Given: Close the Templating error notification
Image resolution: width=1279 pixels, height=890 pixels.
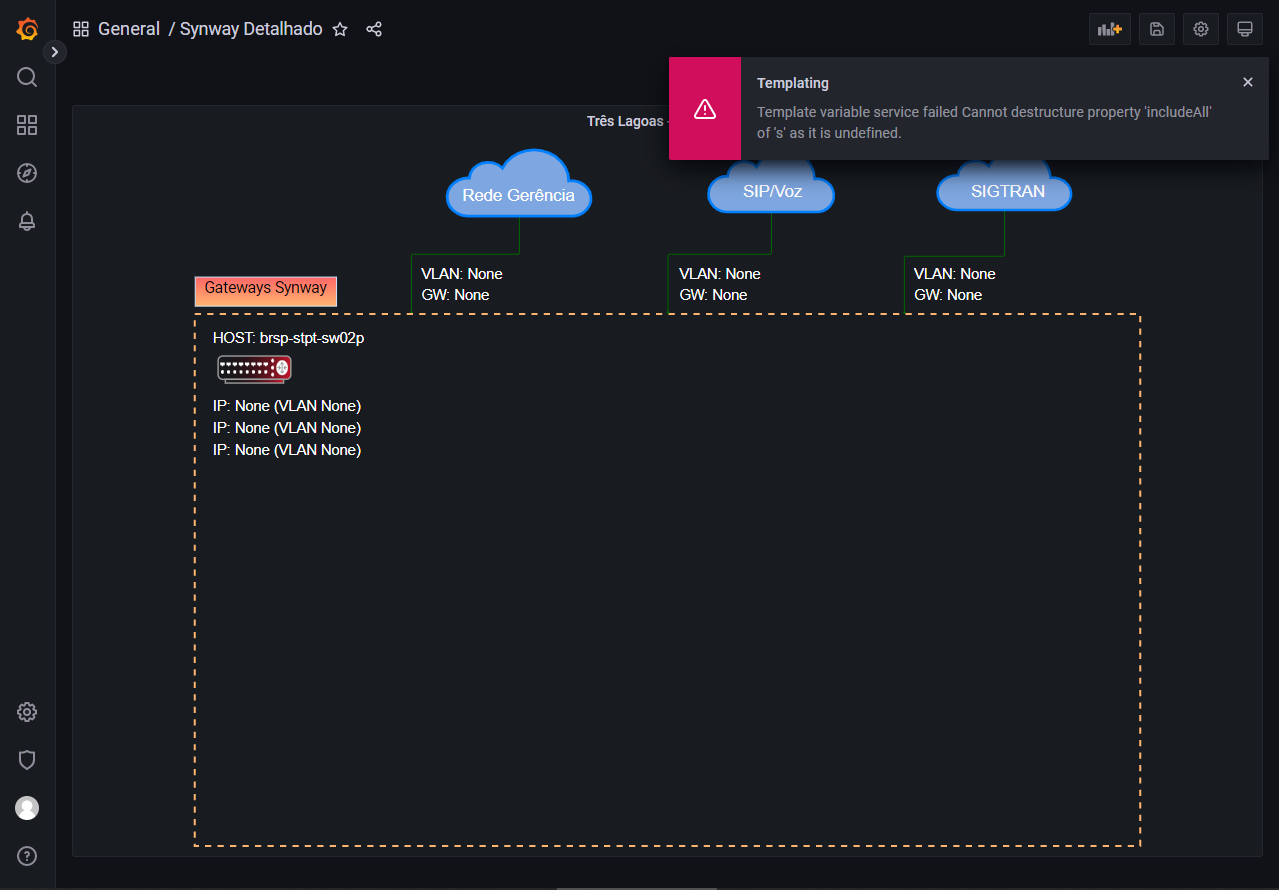Looking at the screenshot, I should click(x=1248, y=82).
